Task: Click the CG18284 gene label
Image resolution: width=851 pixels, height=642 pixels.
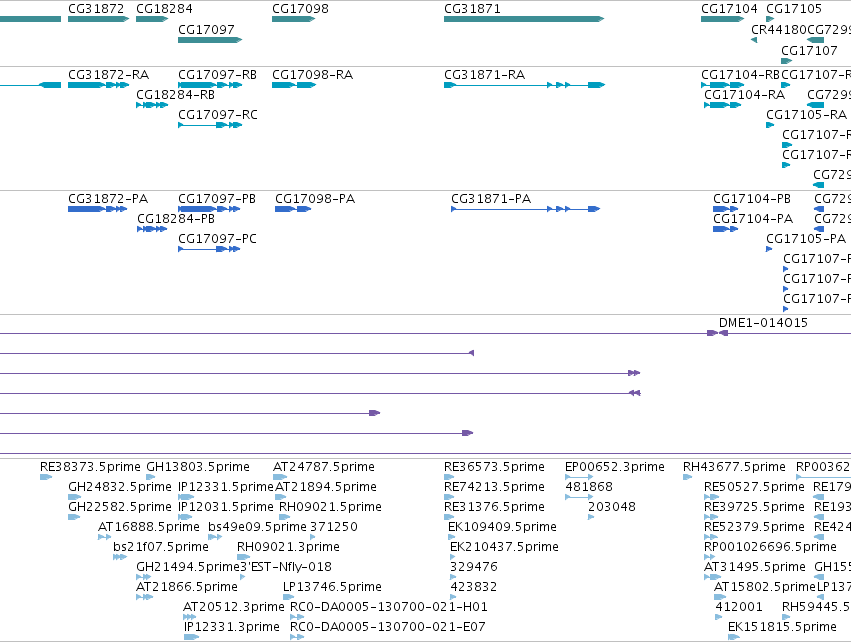Action: click(x=164, y=9)
